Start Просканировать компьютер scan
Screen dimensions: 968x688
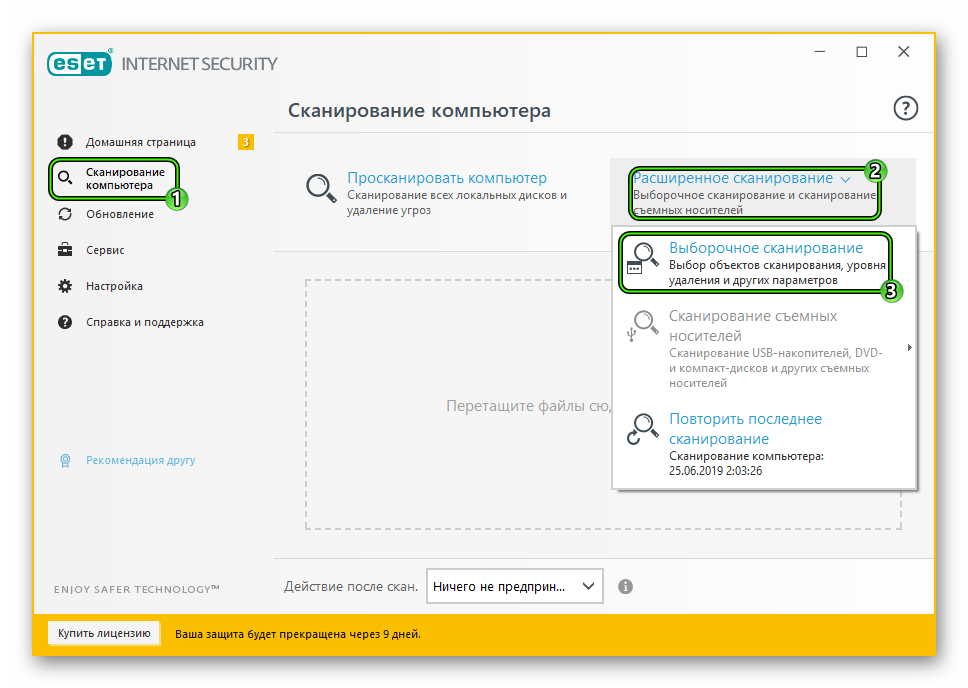point(447,178)
